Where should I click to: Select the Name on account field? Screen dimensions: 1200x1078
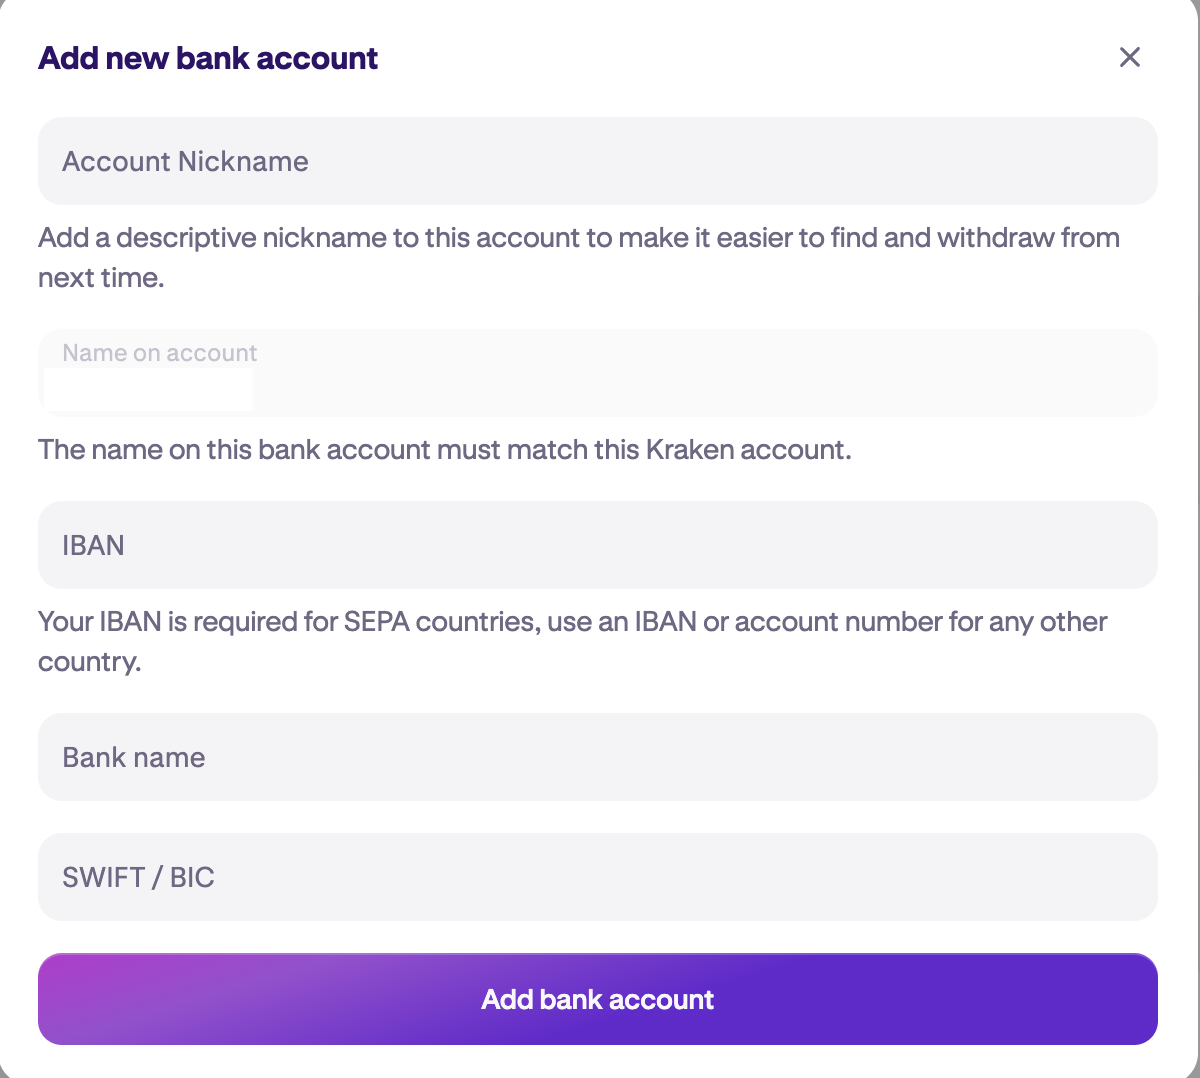click(x=598, y=373)
